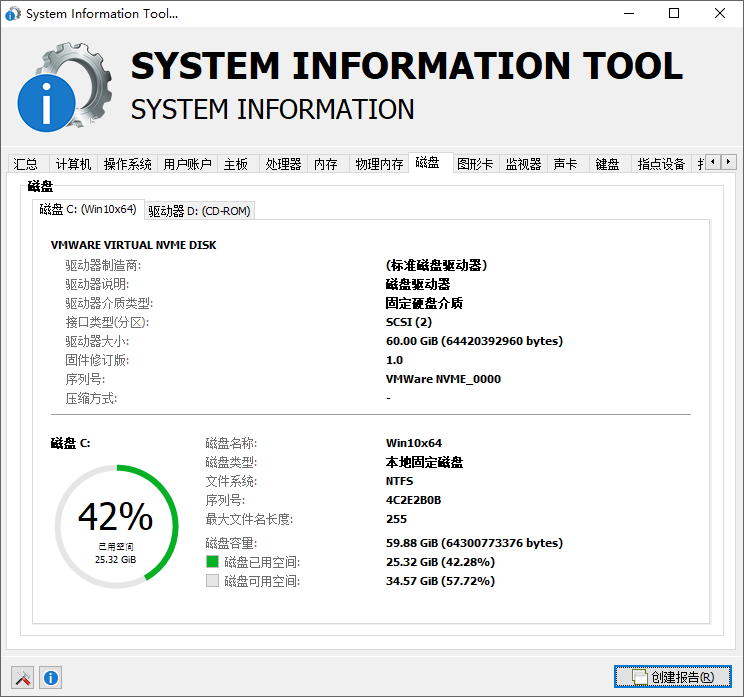The image size is (744, 697).
Task: Click the file system value NTFS
Action: pos(400,481)
